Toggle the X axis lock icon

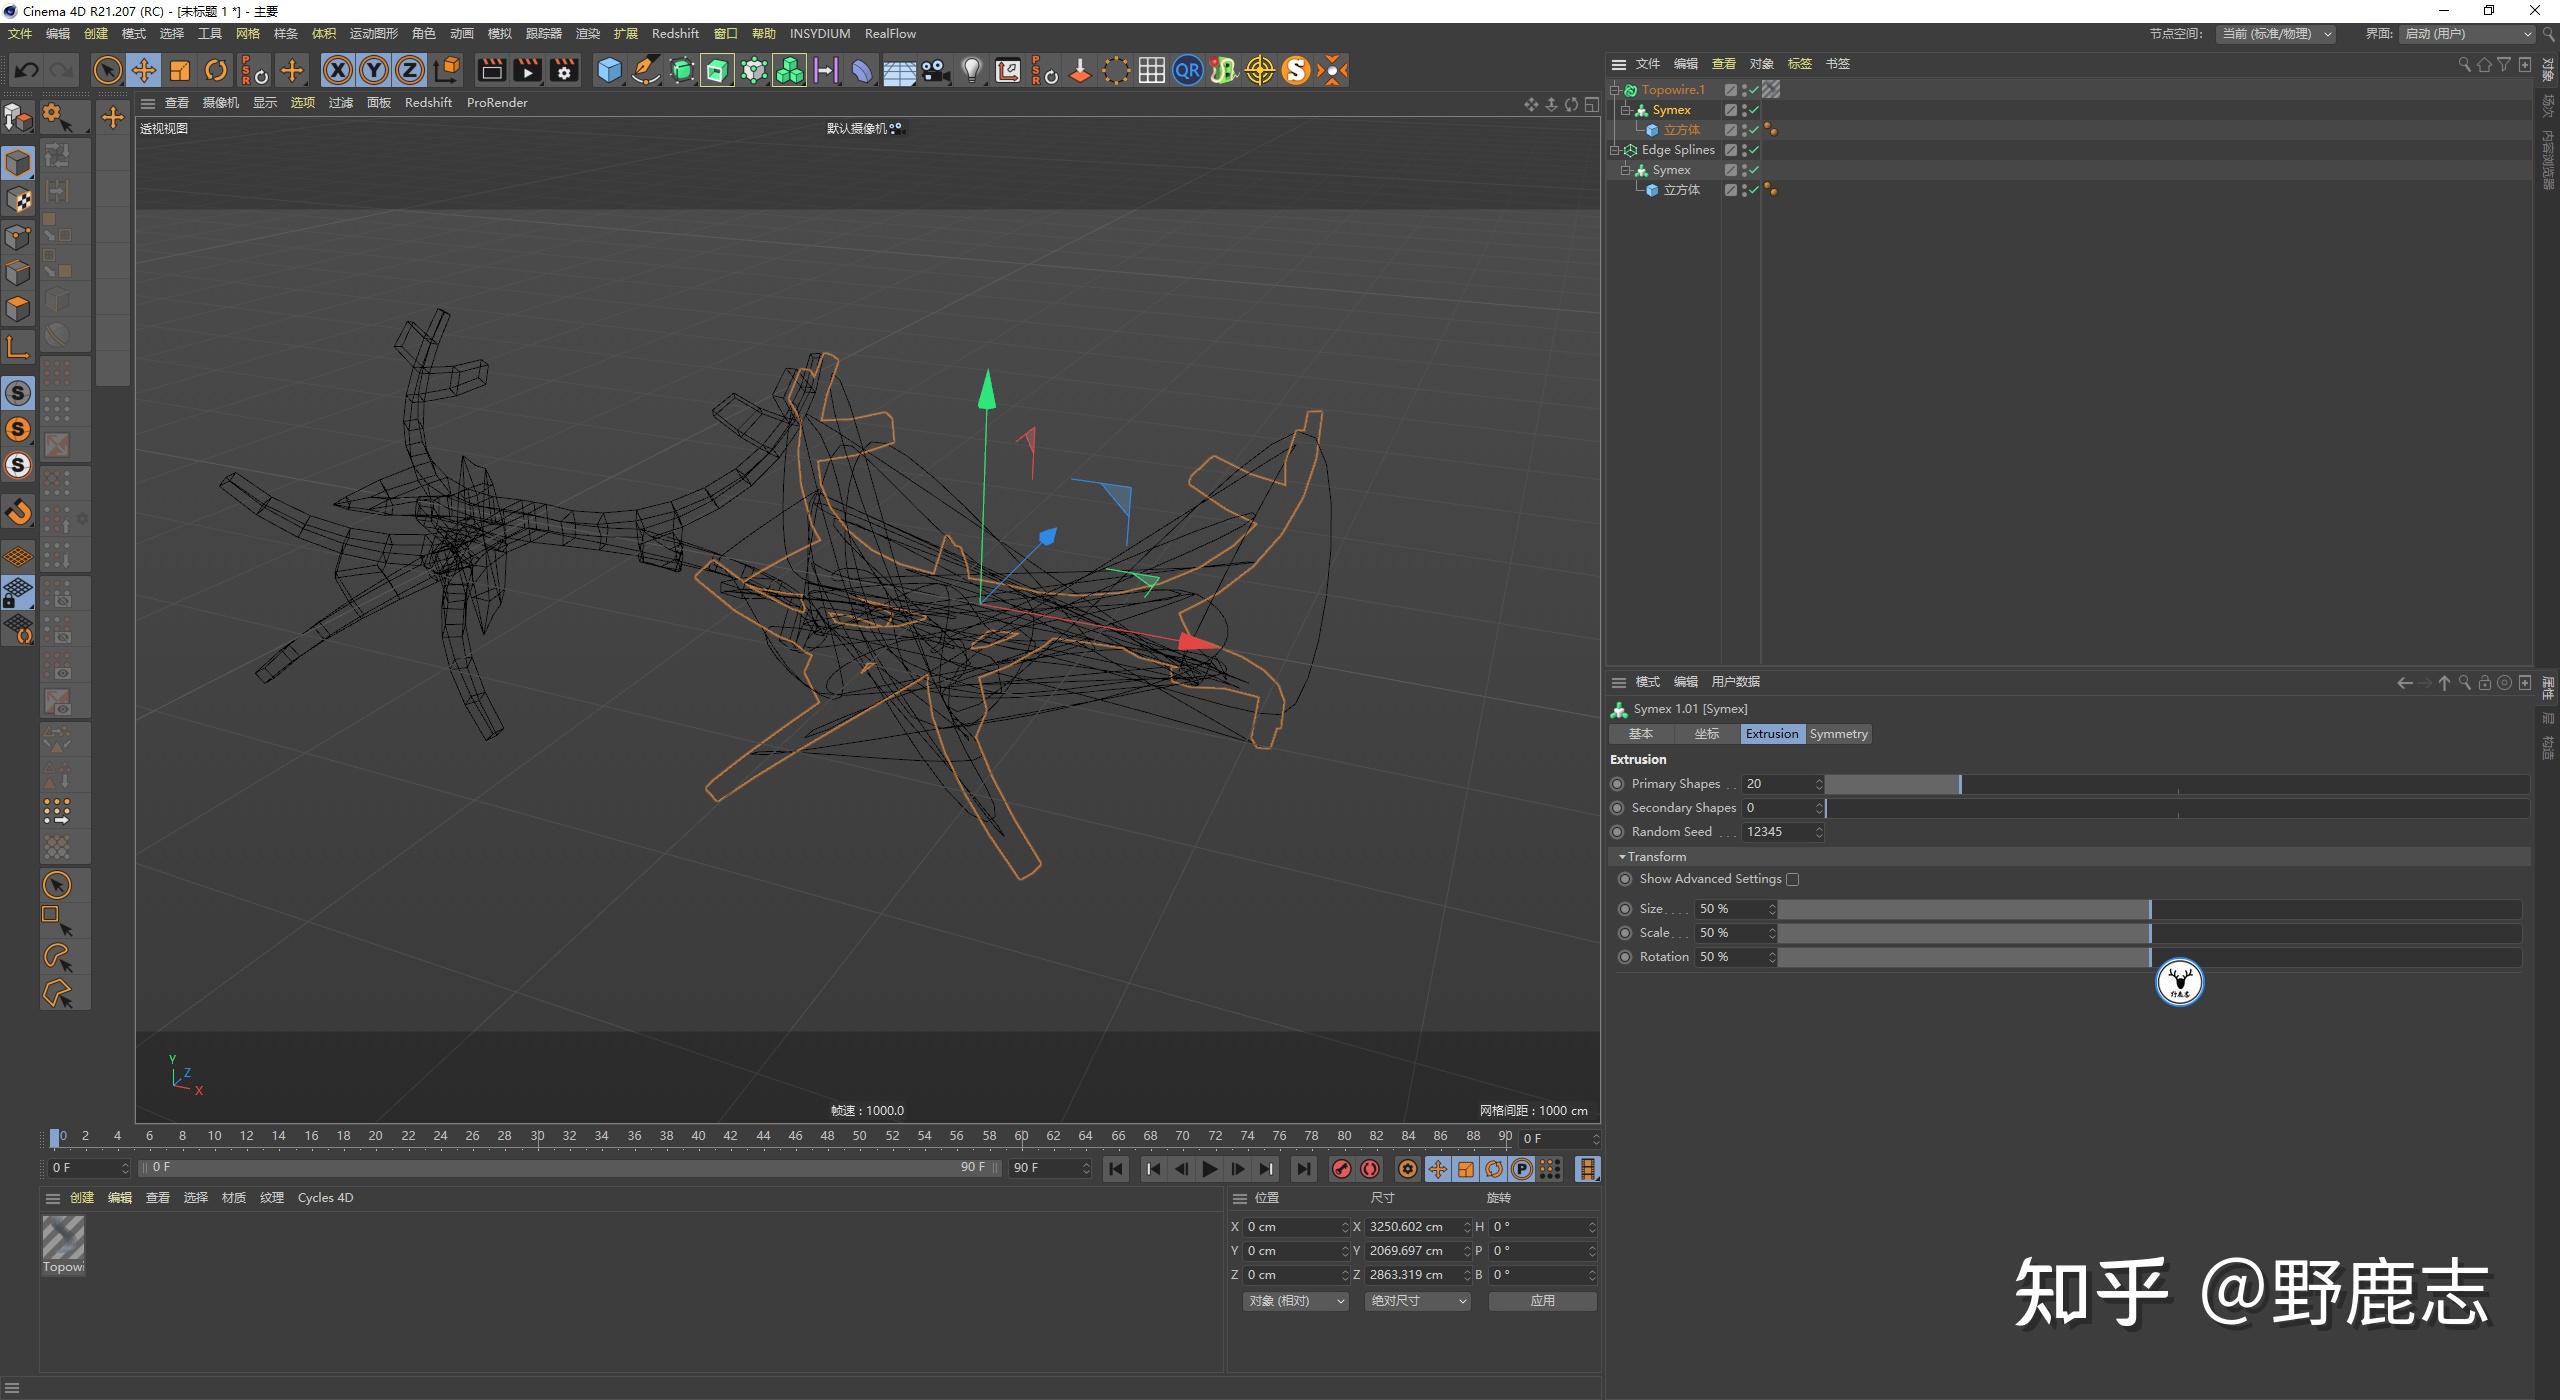(x=338, y=70)
